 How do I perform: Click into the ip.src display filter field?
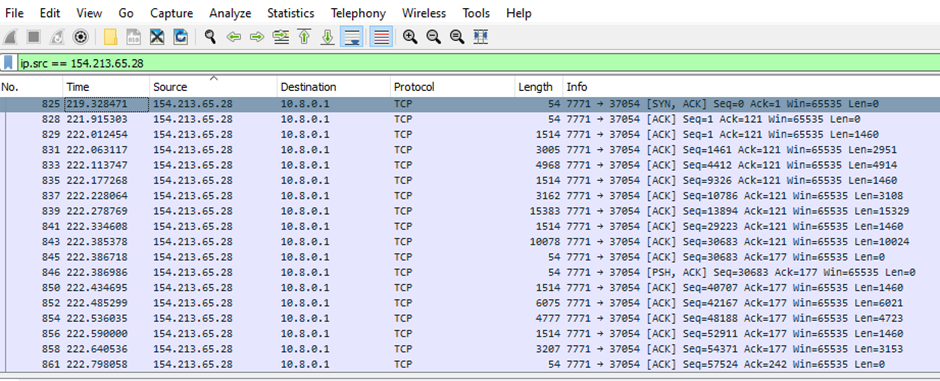(x=480, y=63)
